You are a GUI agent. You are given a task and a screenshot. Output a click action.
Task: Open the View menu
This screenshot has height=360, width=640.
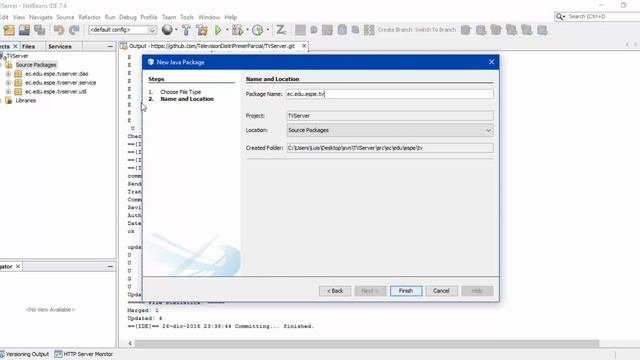point(19,17)
